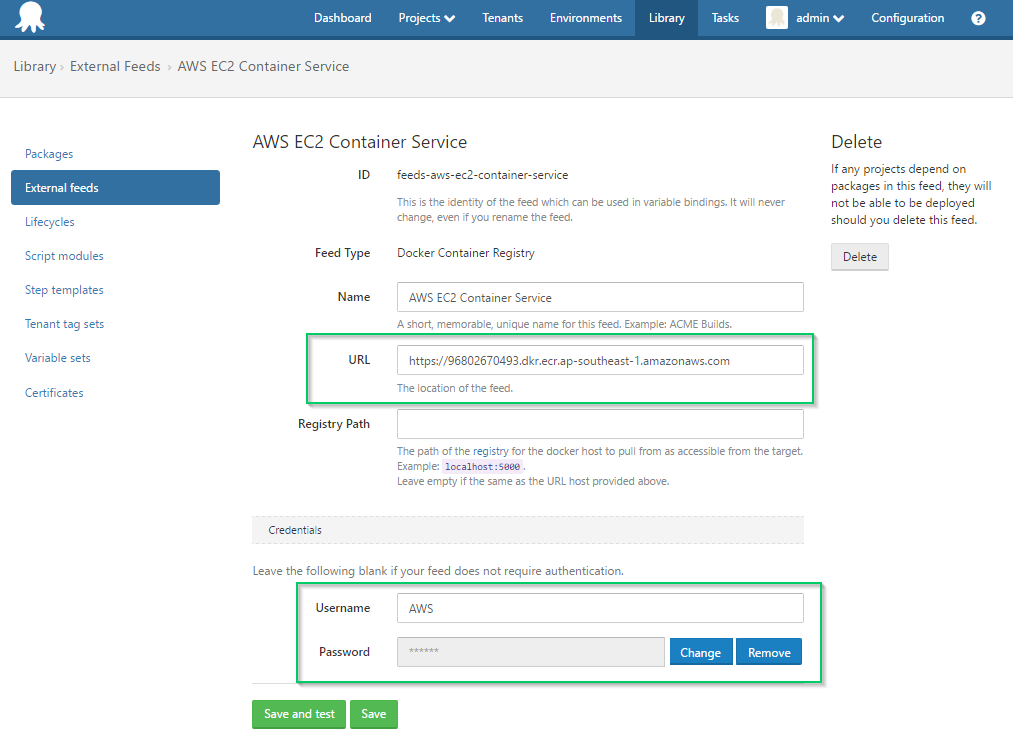Click the Delete feed button

click(x=859, y=257)
